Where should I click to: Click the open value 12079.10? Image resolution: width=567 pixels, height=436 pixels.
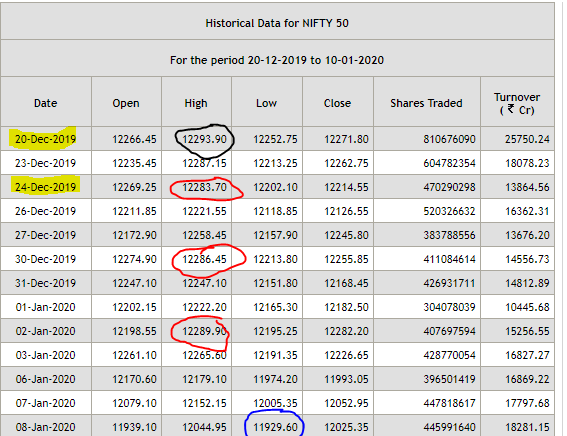[x=134, y=403]
